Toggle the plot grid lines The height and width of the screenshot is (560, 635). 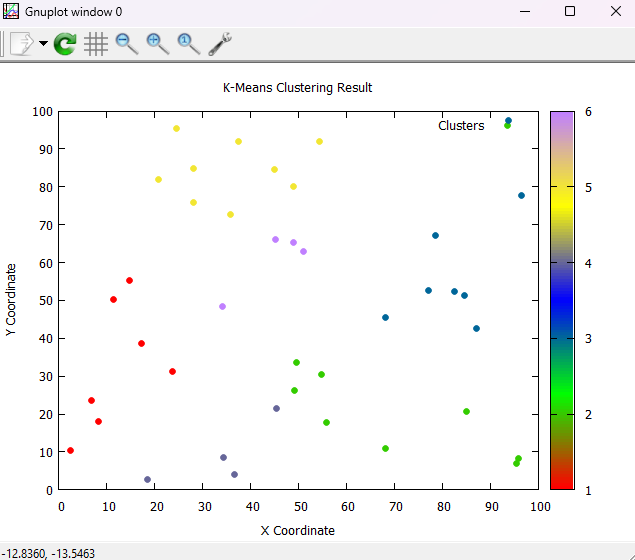tap(96, 43)
